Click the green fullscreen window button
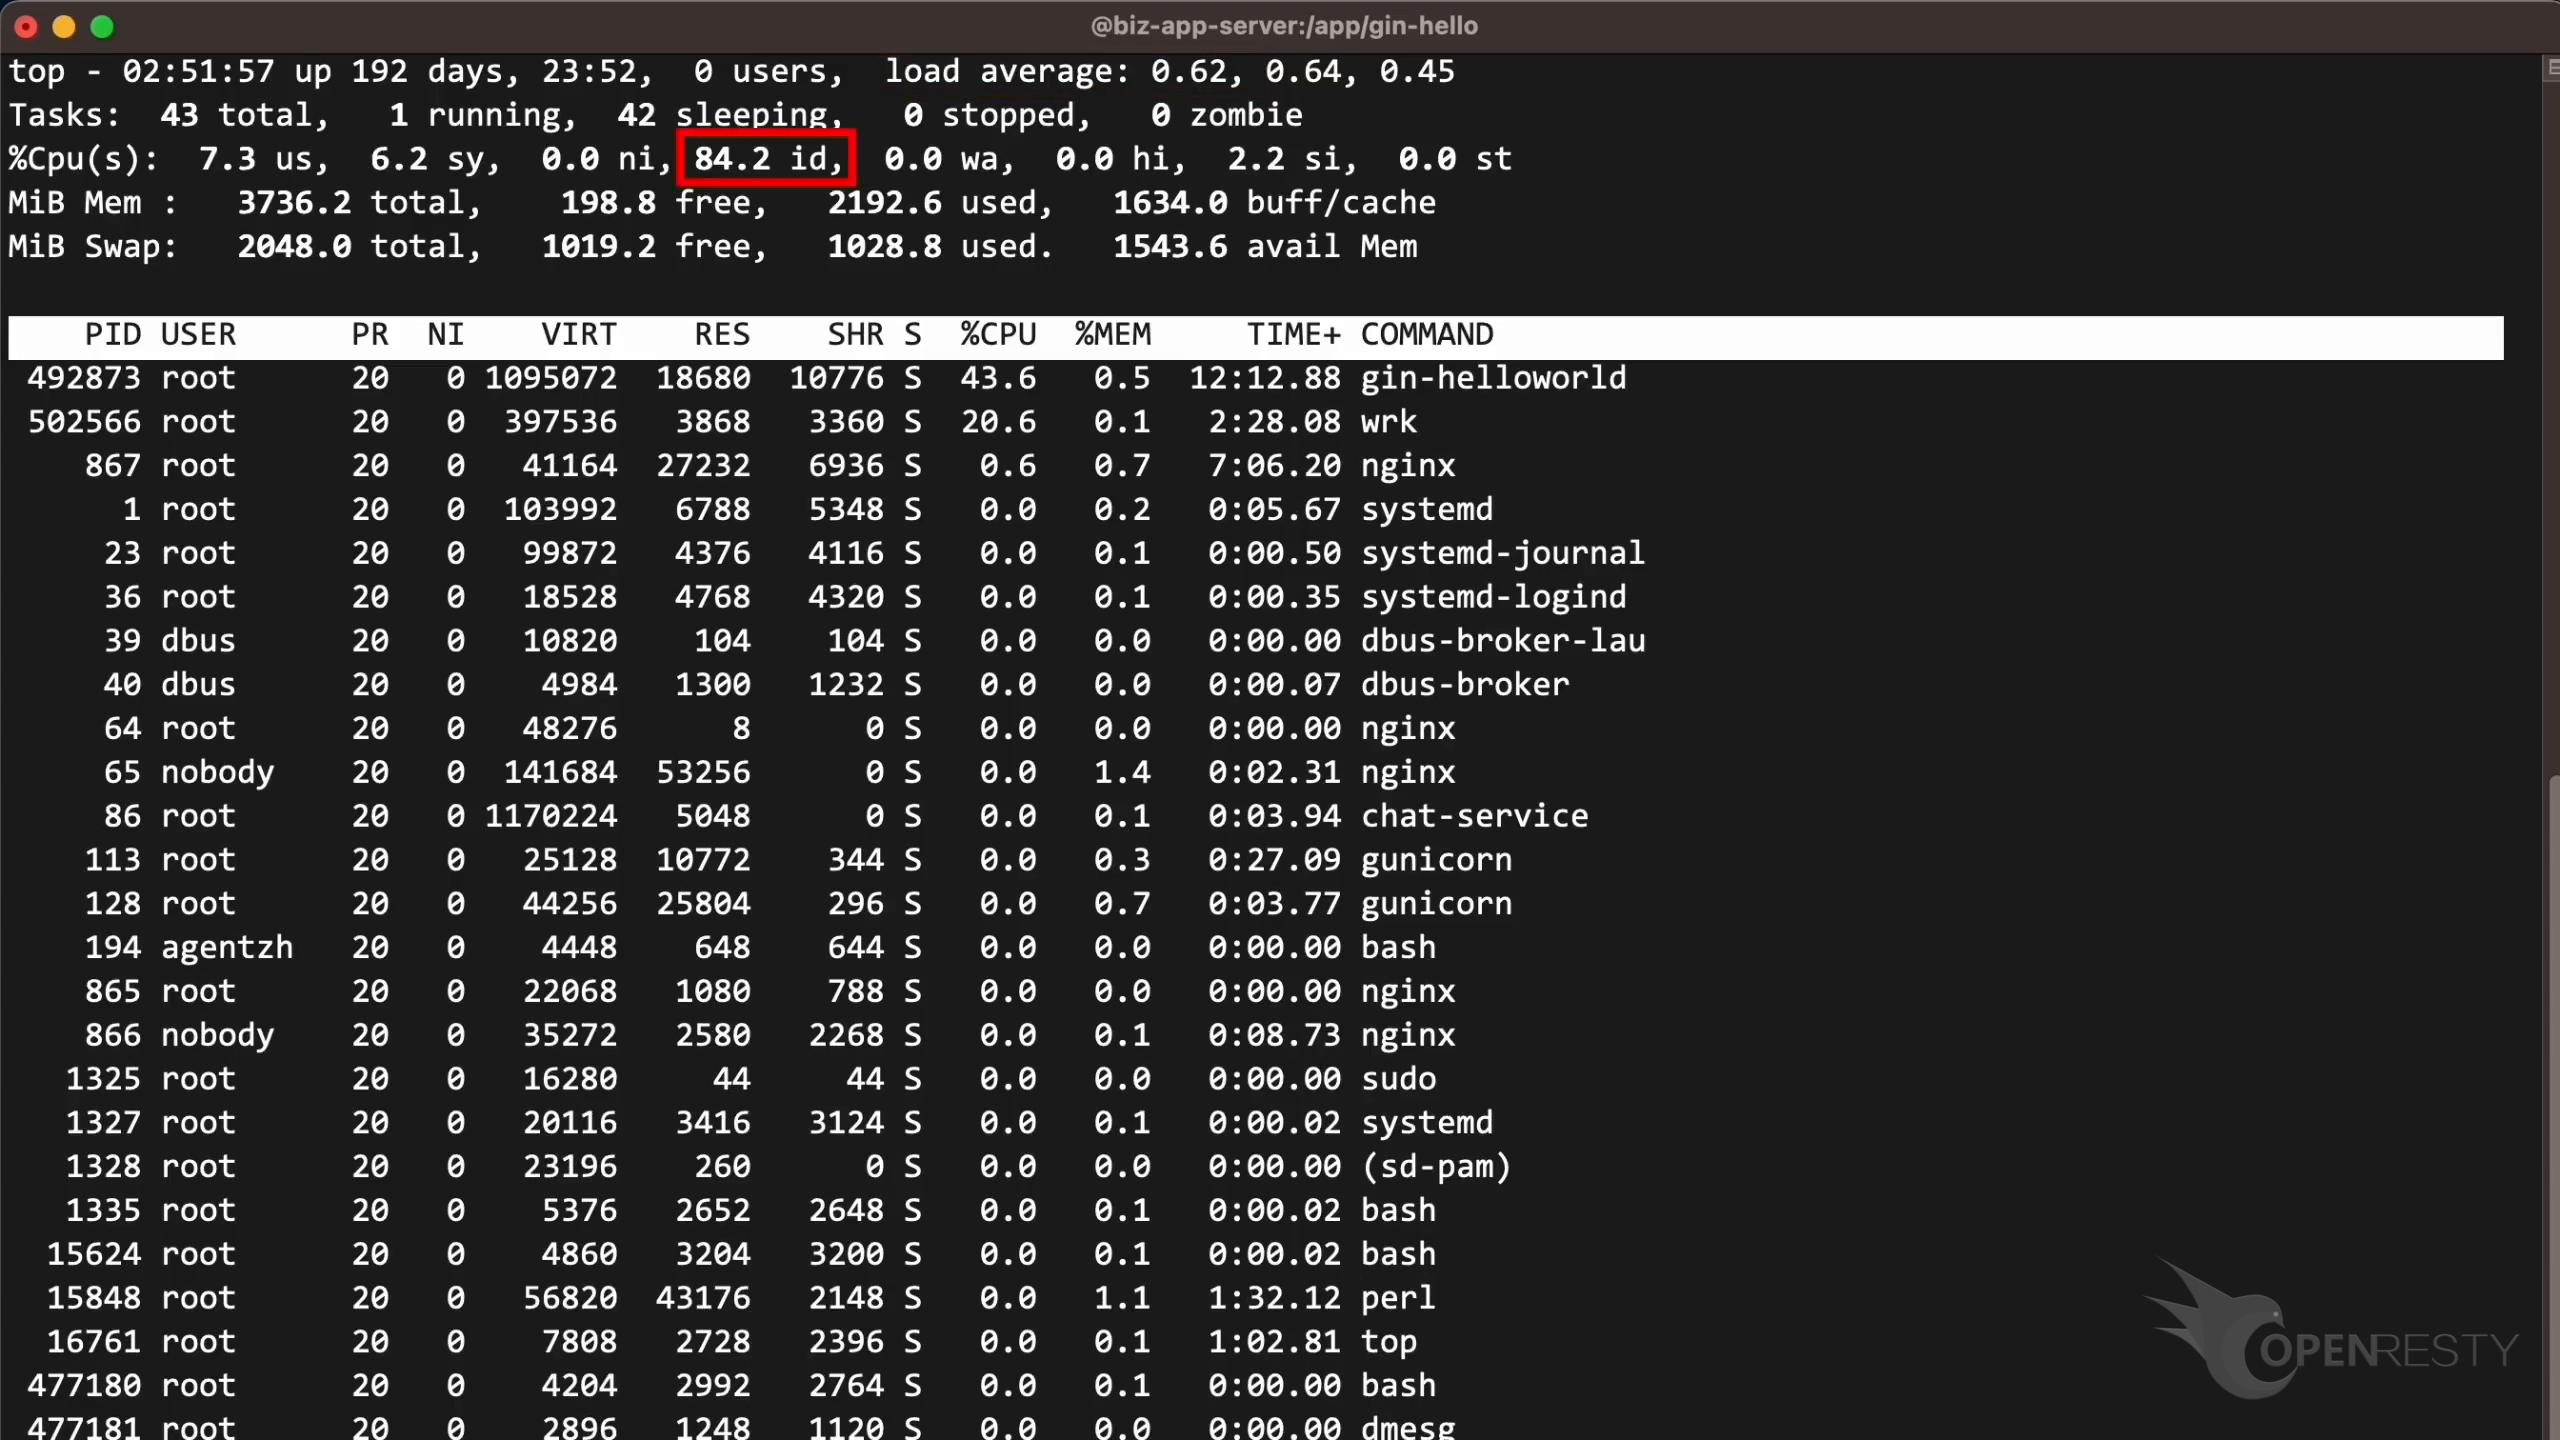Image resolution: width=2560 pixels, height=1440 pixels. [x=102, y=27]
